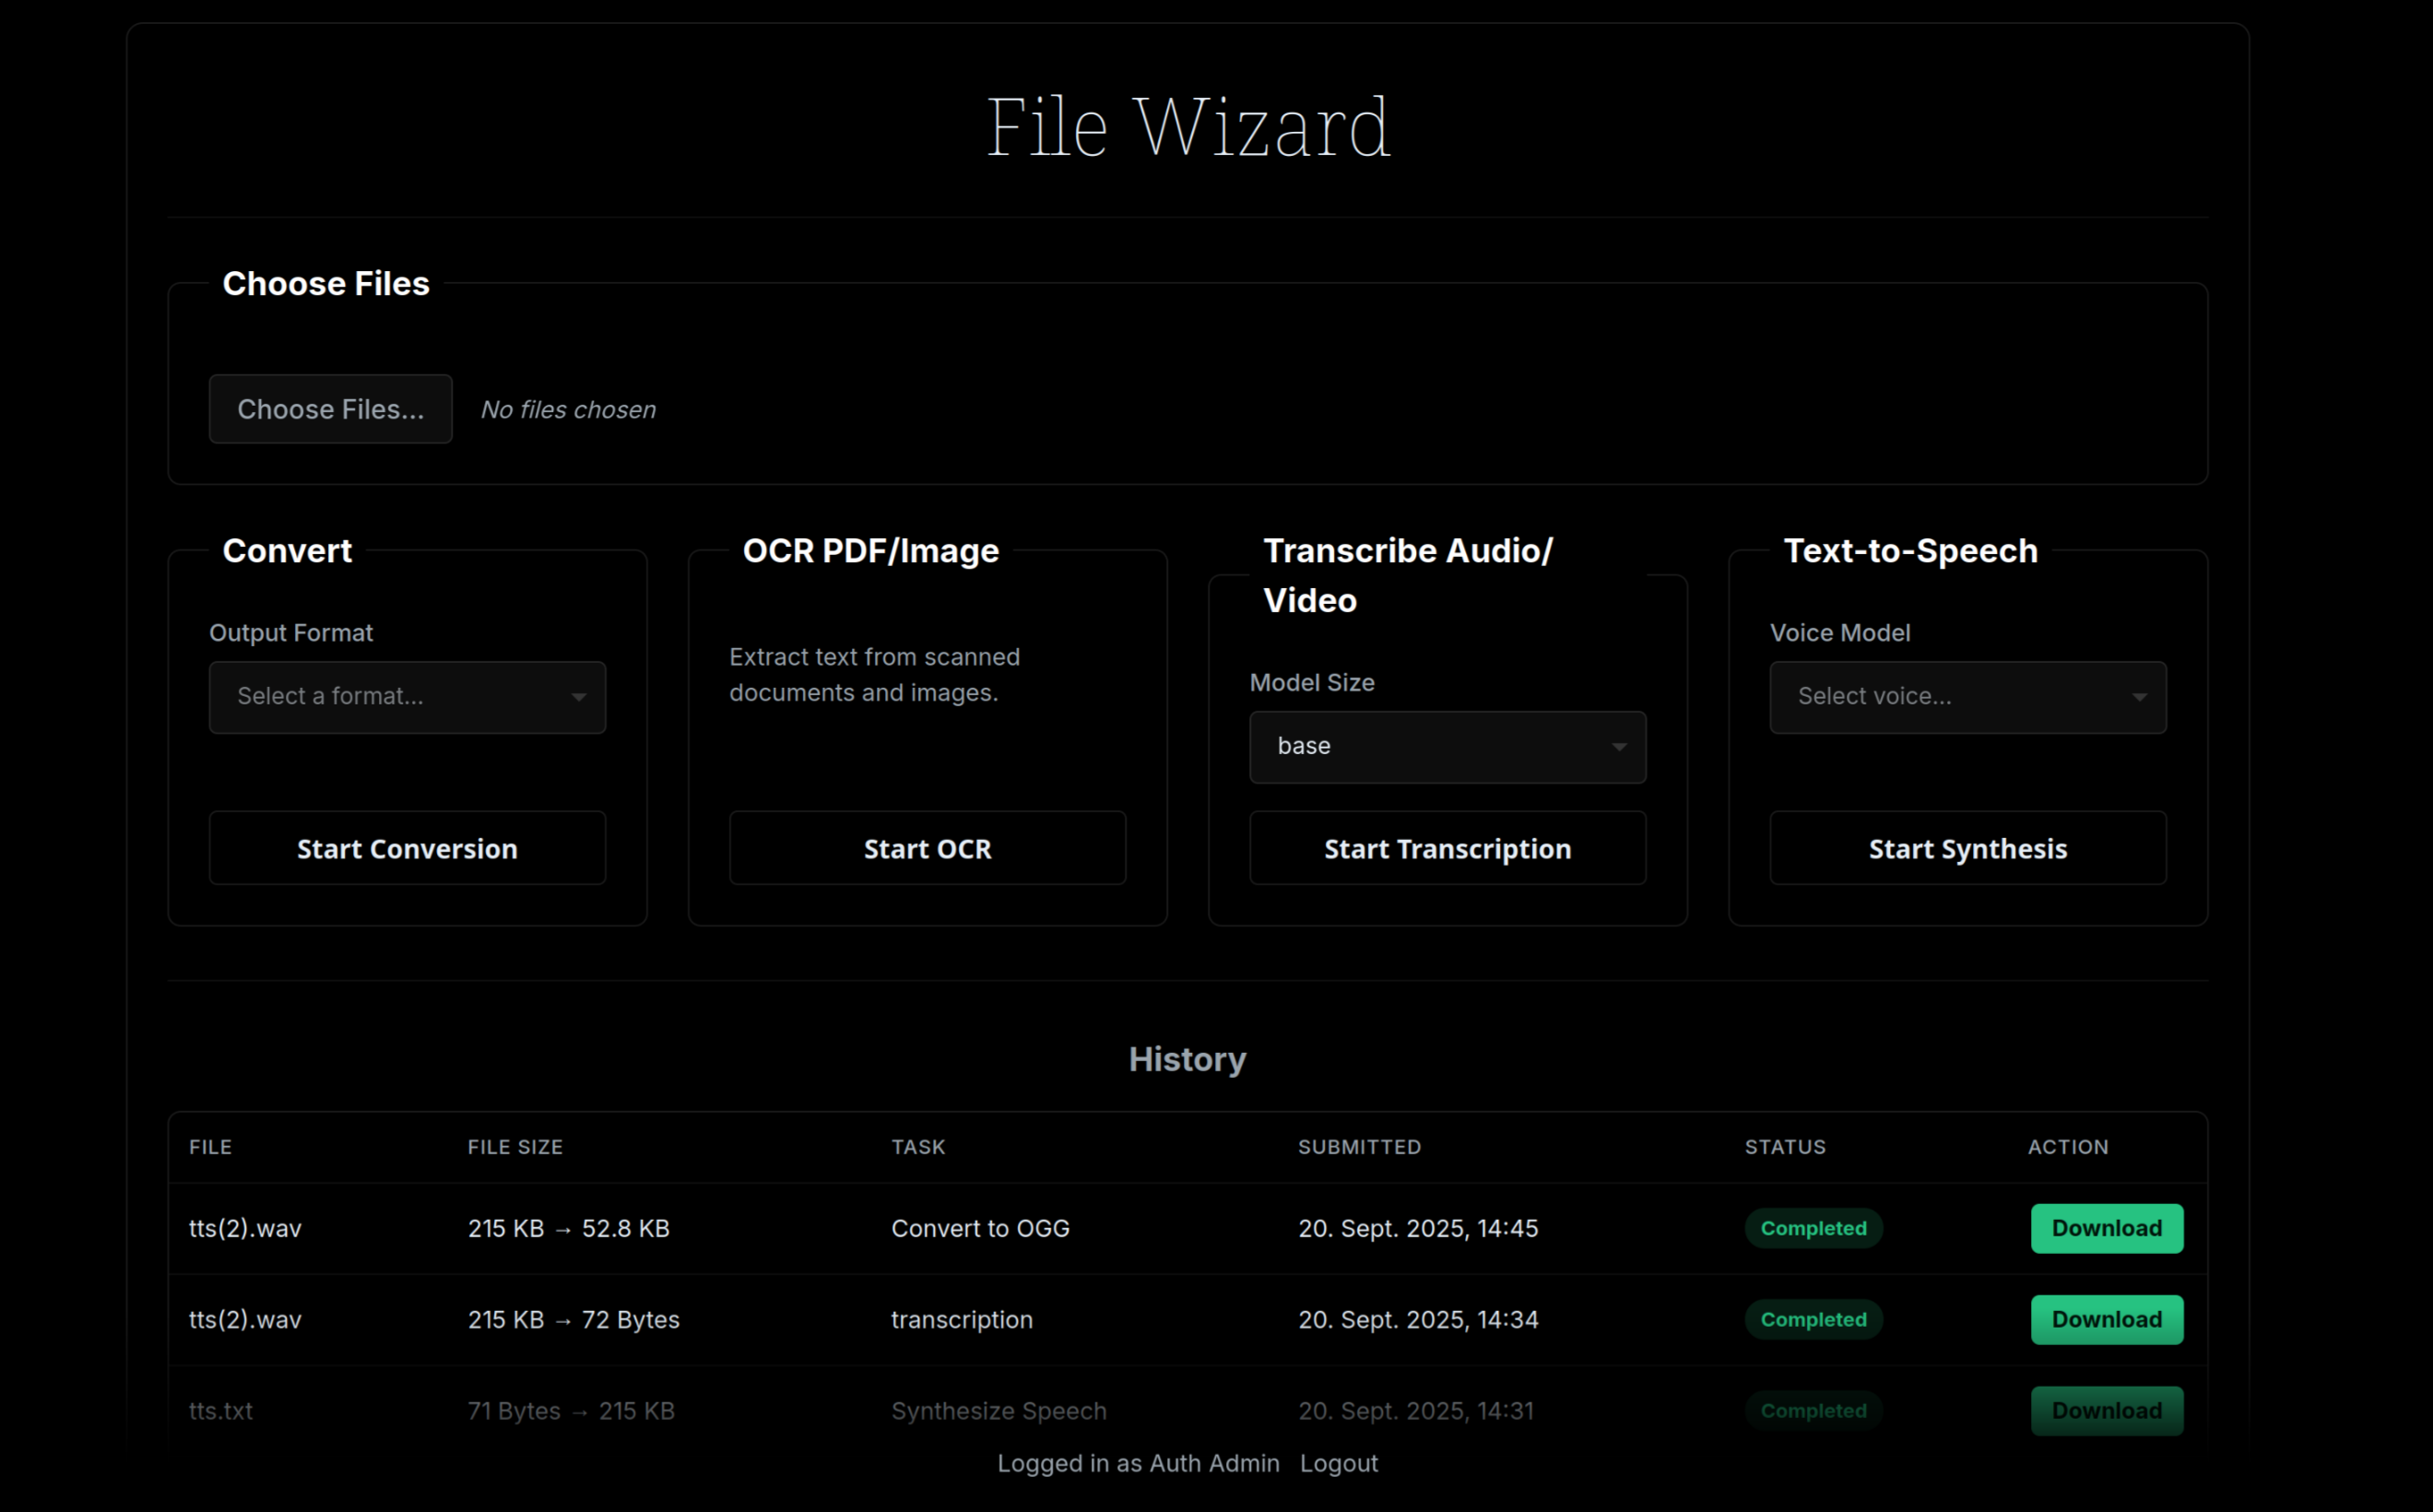Click Start OCR
The width and height of the screenshot is (2433, 1512).
tap(927, 848)
